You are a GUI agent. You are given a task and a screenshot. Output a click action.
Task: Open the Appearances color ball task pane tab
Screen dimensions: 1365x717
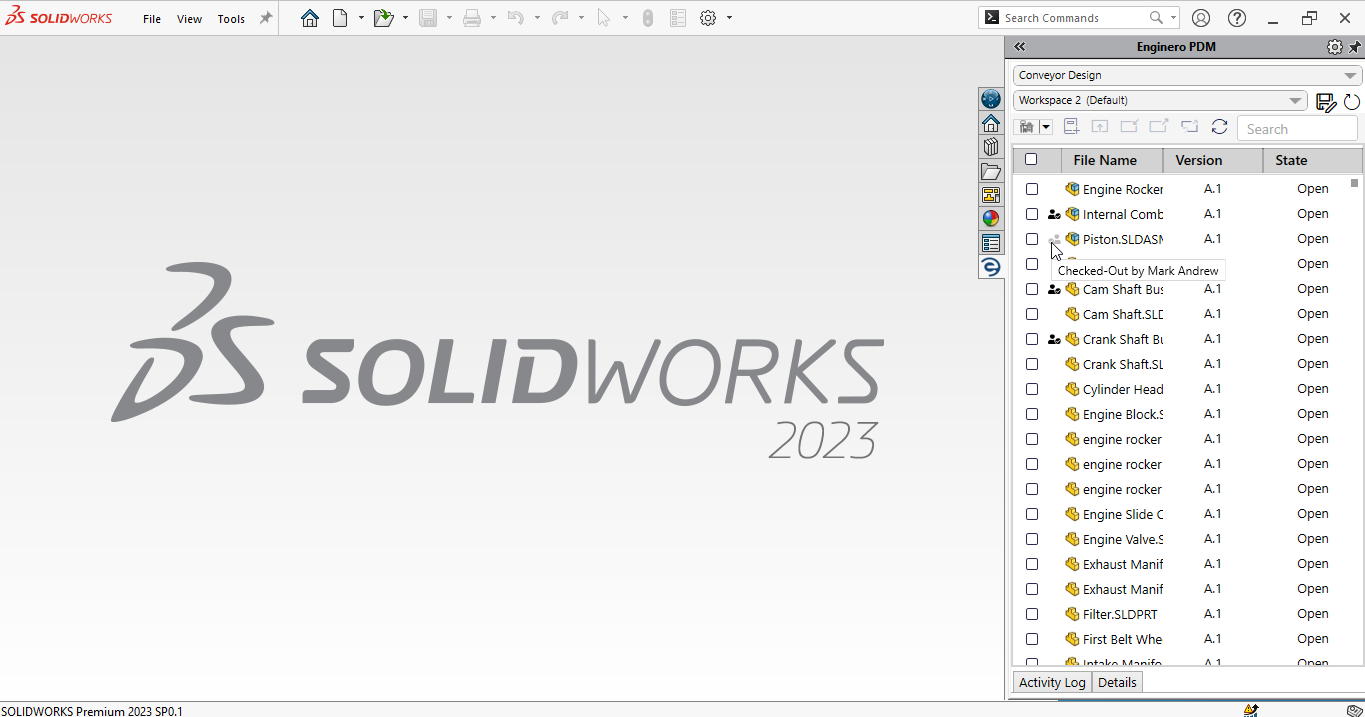click(991, 219)
